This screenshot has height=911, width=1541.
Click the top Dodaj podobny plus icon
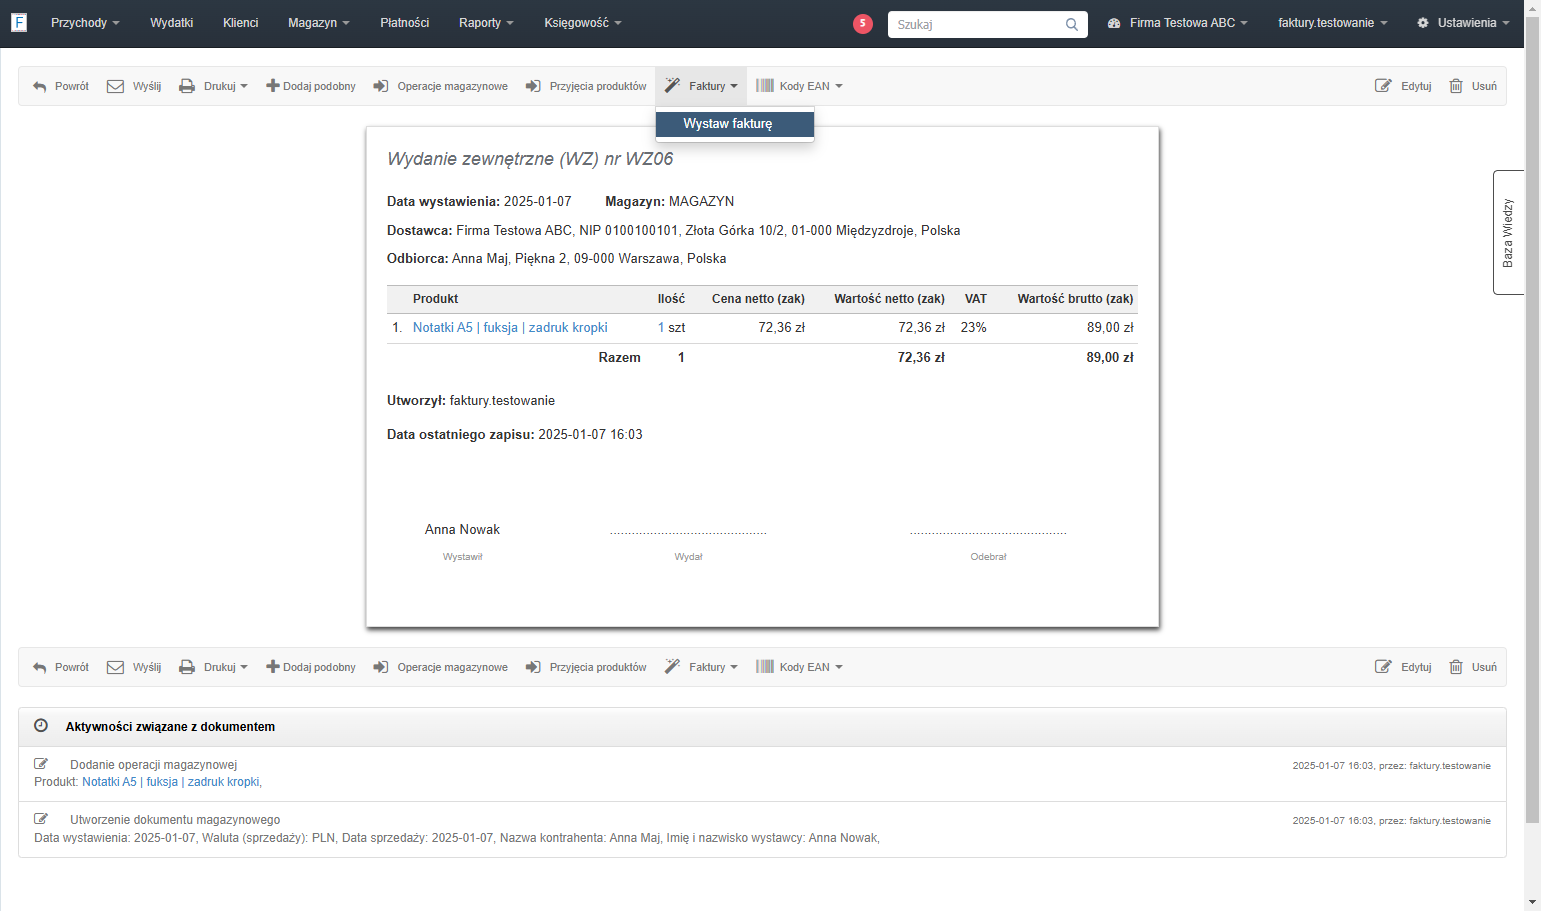point(272,86)
